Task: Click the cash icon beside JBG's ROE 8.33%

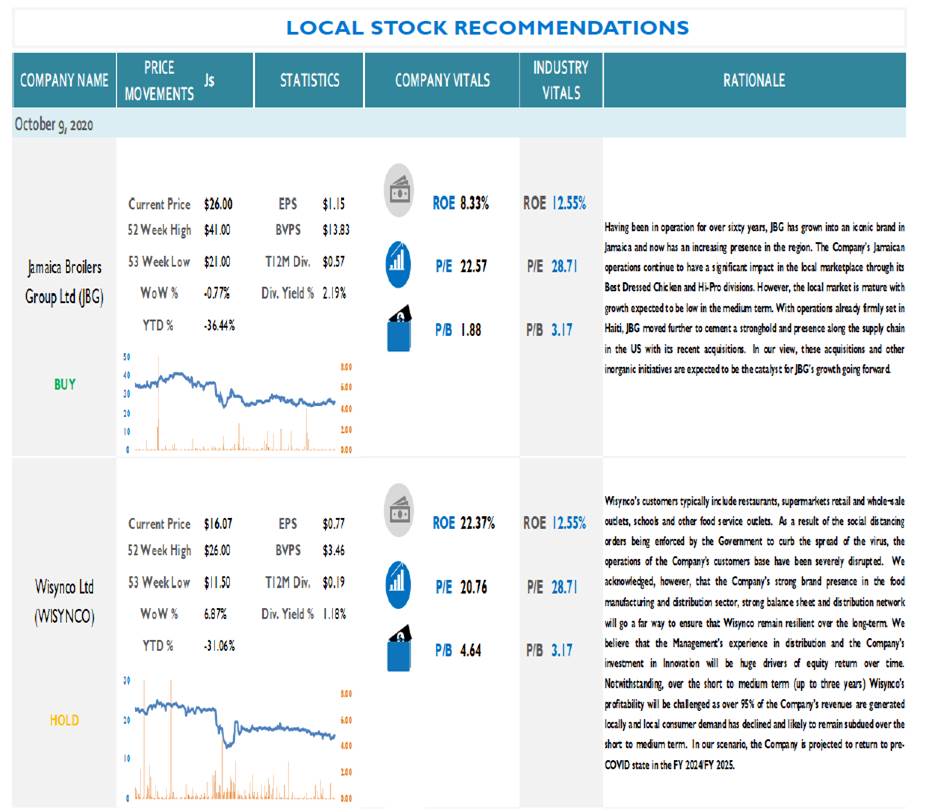Action: 399,190
